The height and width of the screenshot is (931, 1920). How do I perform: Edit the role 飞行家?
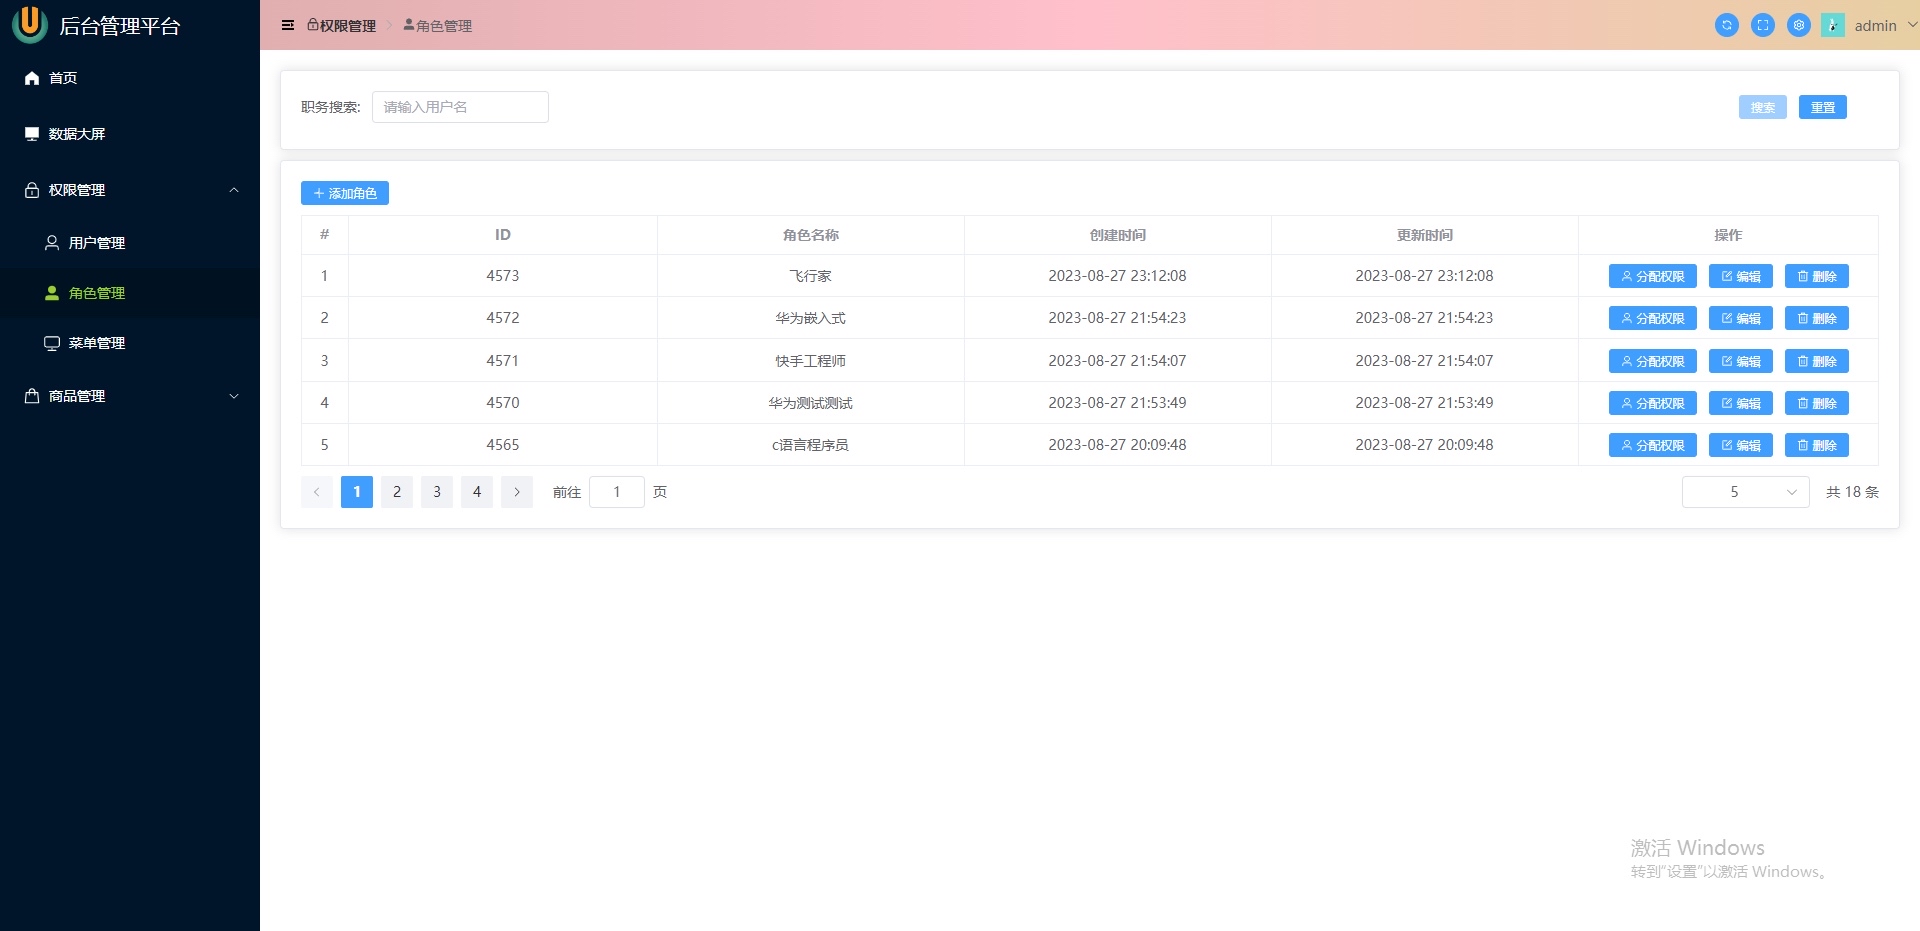1741,276
